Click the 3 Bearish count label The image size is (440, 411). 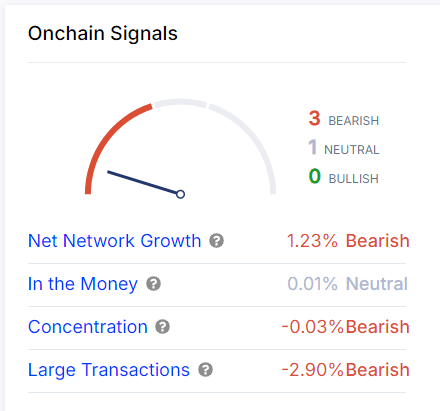coord(344,119)
